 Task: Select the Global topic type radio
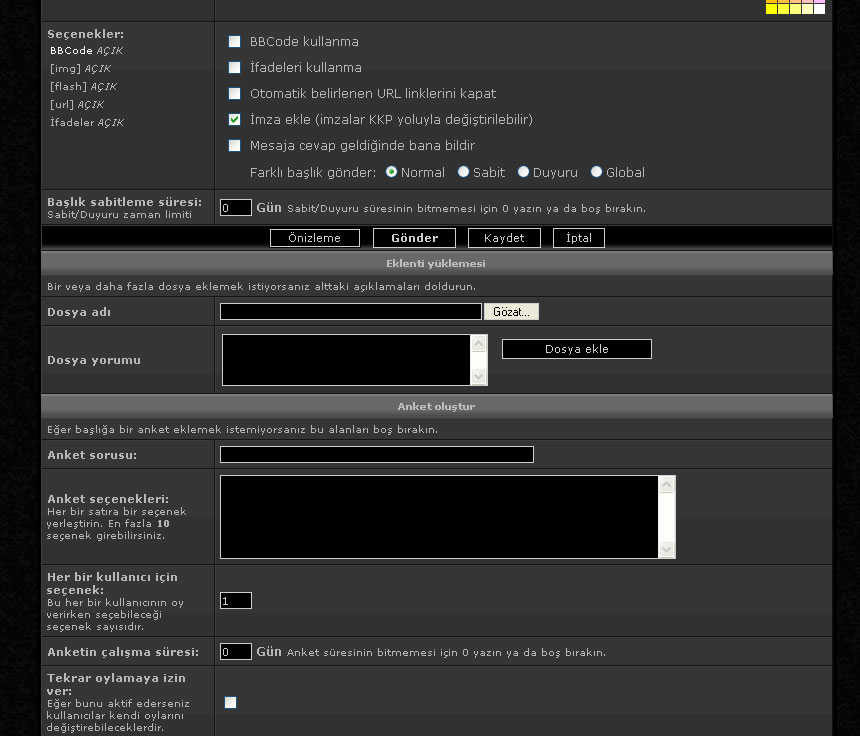point(596,172)
